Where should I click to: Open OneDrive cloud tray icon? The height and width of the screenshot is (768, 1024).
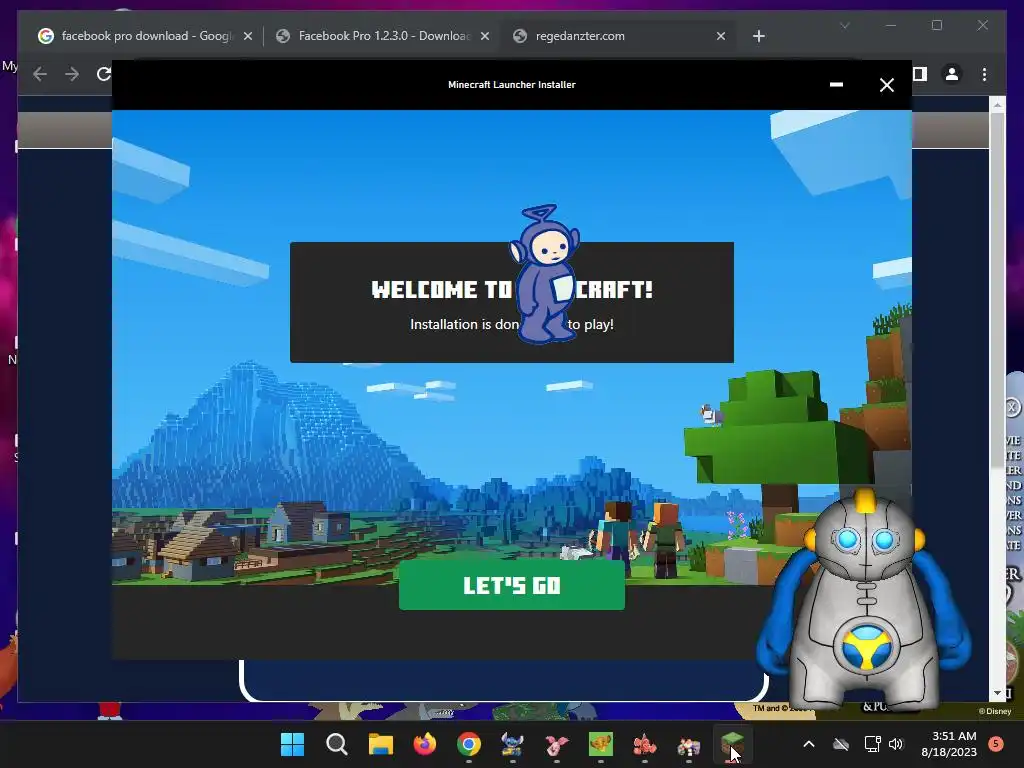tap(841, 744)
